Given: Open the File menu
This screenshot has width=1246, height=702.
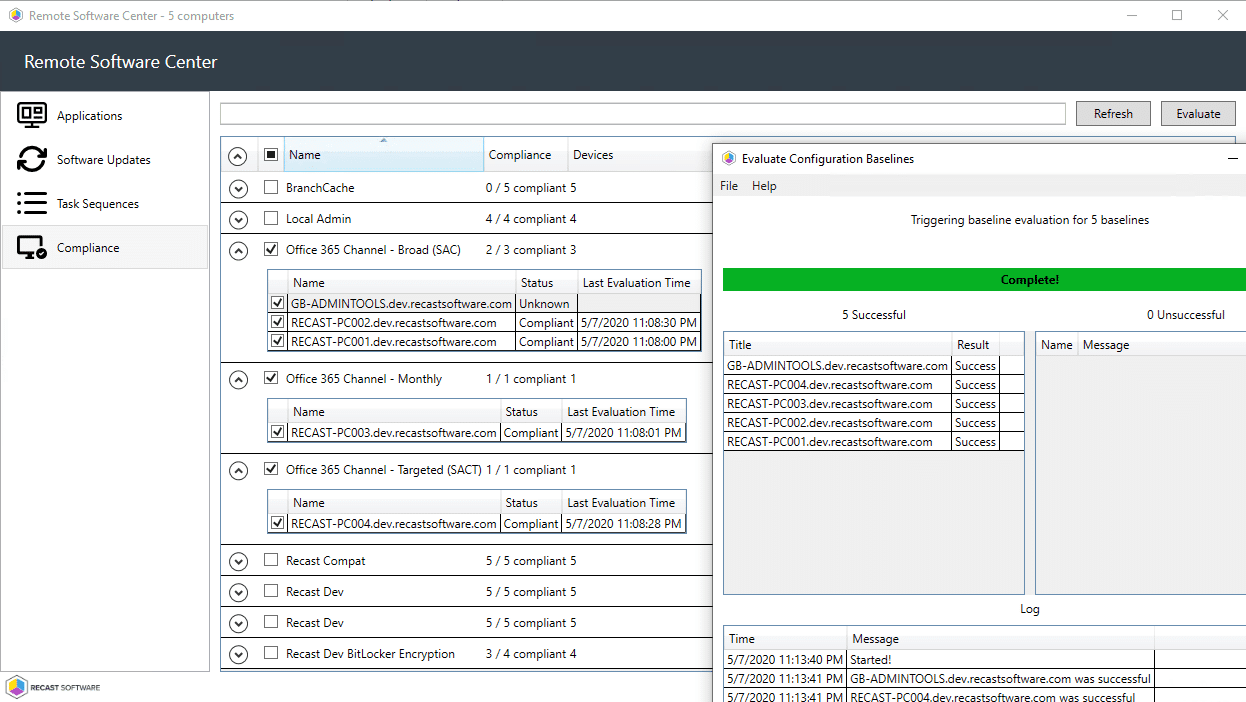Looking at the screenshot, I should point(729,186).
